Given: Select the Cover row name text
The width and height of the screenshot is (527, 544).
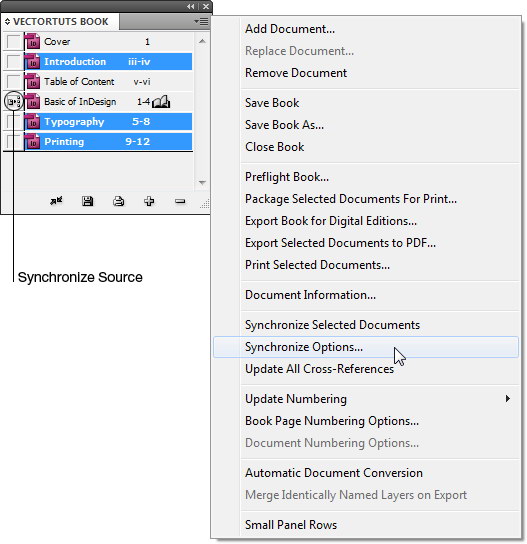Looking at the screenshot, I should pyautogui.click(x=57, y=42).
